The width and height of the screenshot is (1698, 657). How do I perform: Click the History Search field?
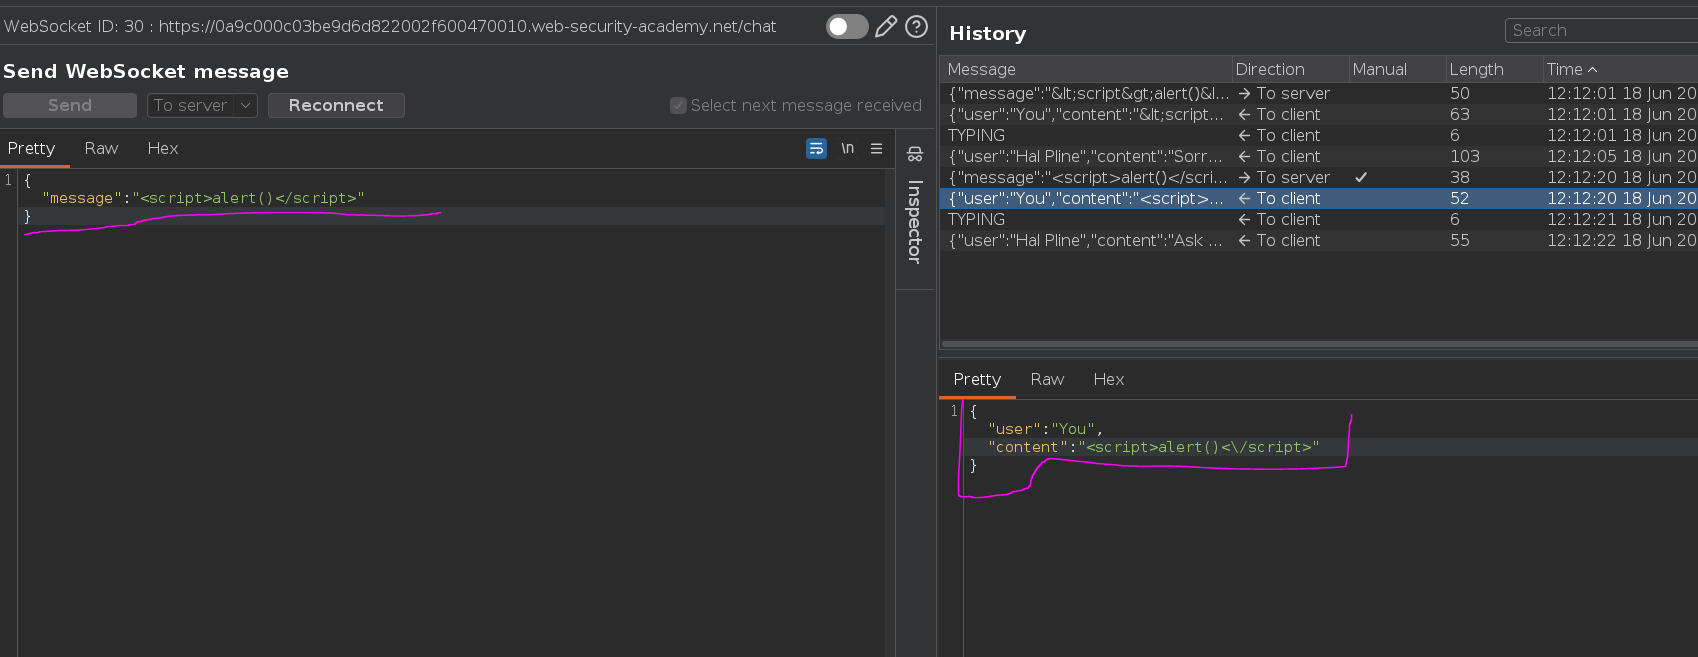pyautogui.click(x=1601, y=31)
